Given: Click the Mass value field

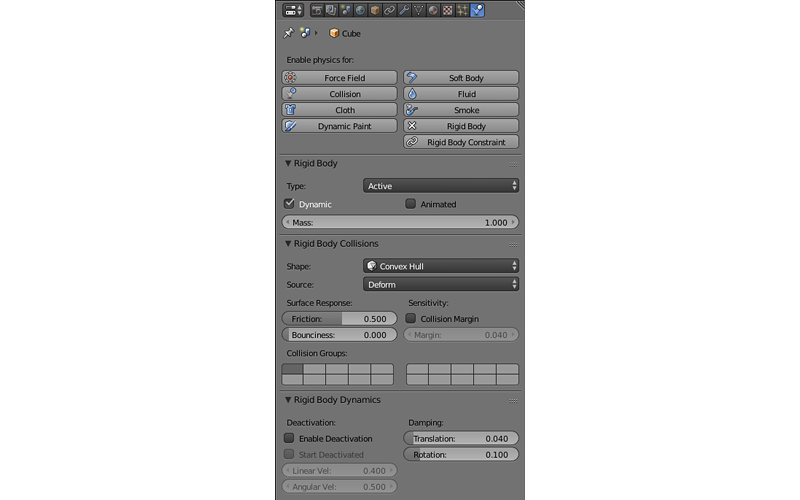Looking at the screenshot, I should tap(400, 222).
